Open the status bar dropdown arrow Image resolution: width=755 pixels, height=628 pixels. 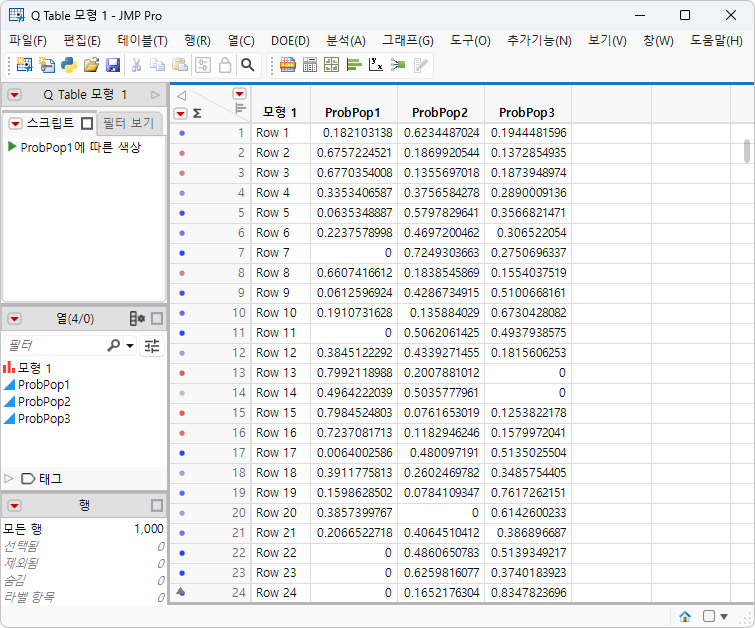pos(724,616)
